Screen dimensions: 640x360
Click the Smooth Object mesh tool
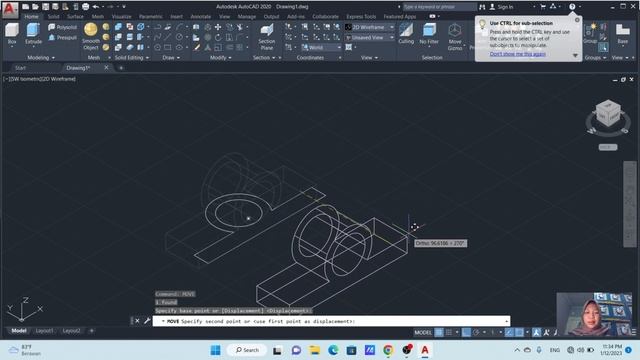[x=91, y=36]
